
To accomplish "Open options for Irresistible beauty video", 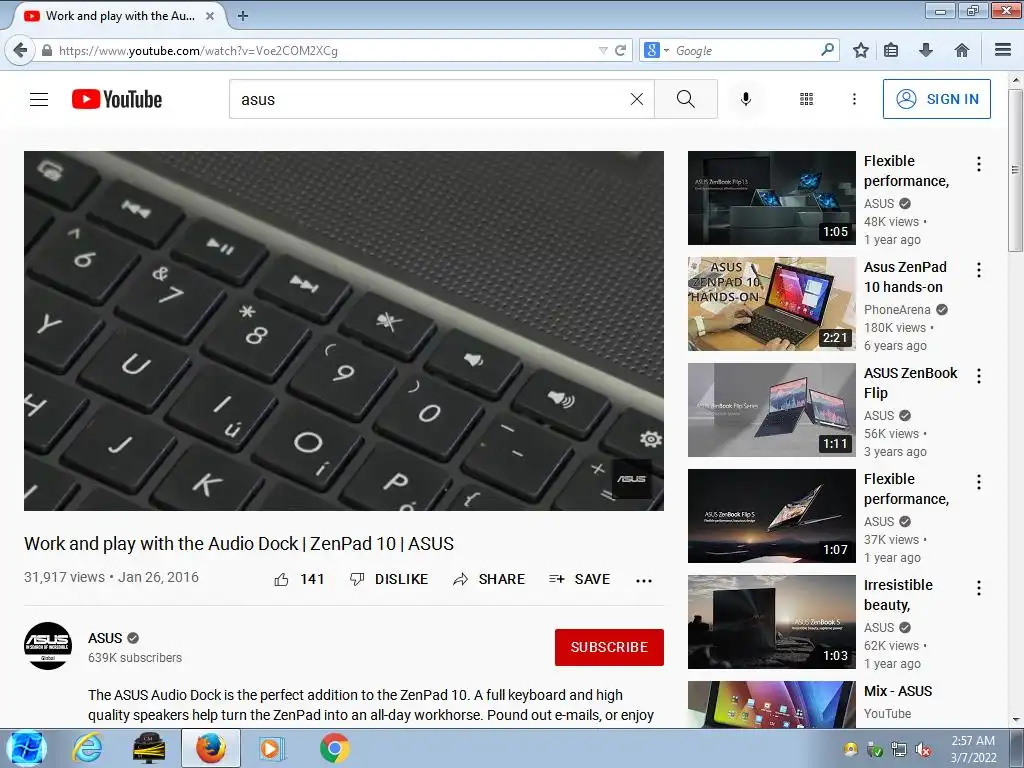I will click(x=978, y=588).
